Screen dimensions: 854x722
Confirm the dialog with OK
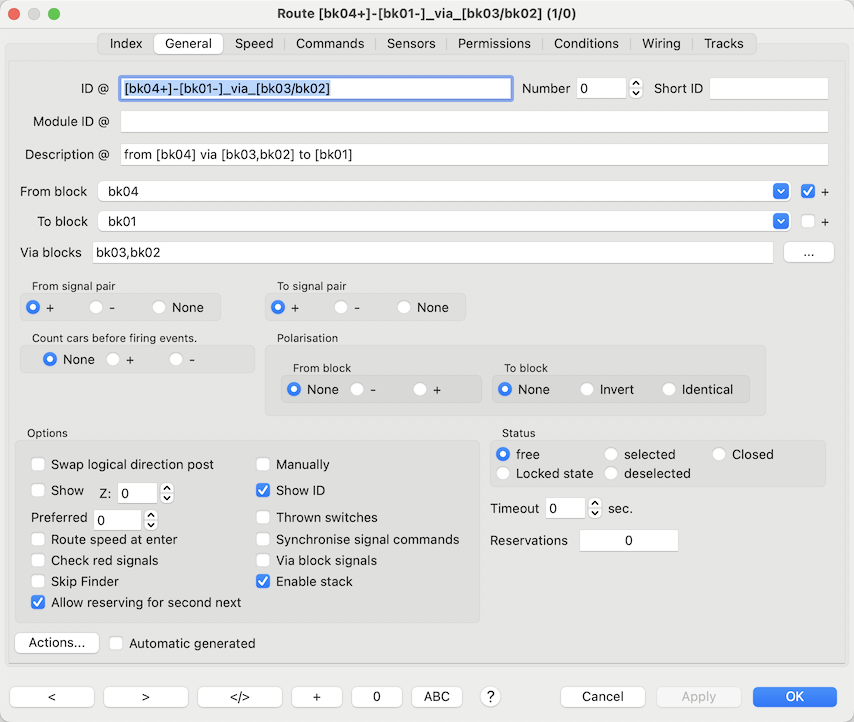click(794, 697)
